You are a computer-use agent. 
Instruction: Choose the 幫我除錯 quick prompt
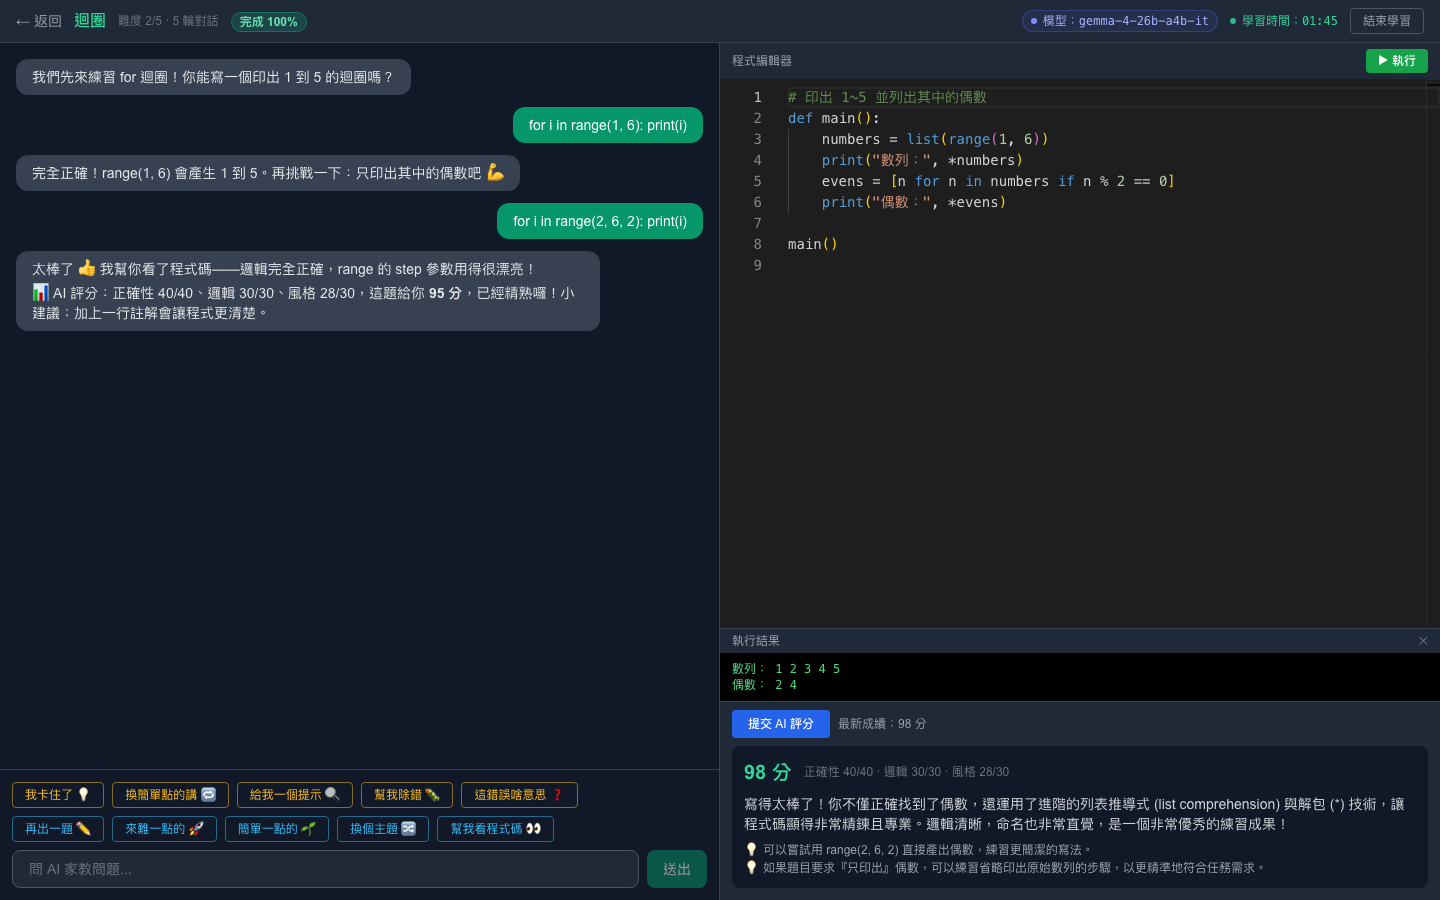[407, 795]
